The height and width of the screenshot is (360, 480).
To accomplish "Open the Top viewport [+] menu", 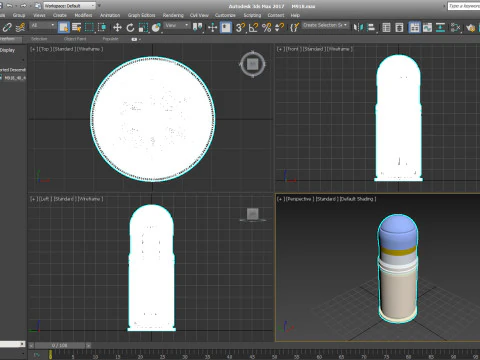I will tap(33, 49).
